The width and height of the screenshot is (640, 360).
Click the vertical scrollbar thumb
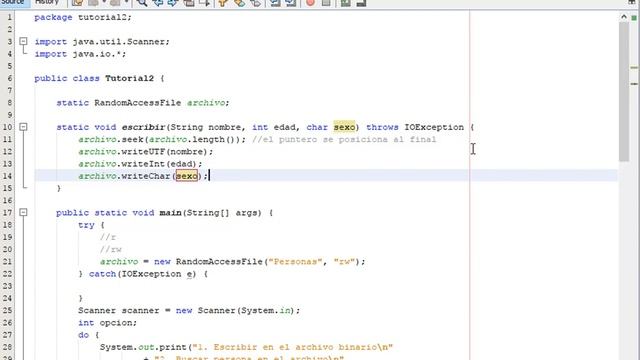[624, 92]
